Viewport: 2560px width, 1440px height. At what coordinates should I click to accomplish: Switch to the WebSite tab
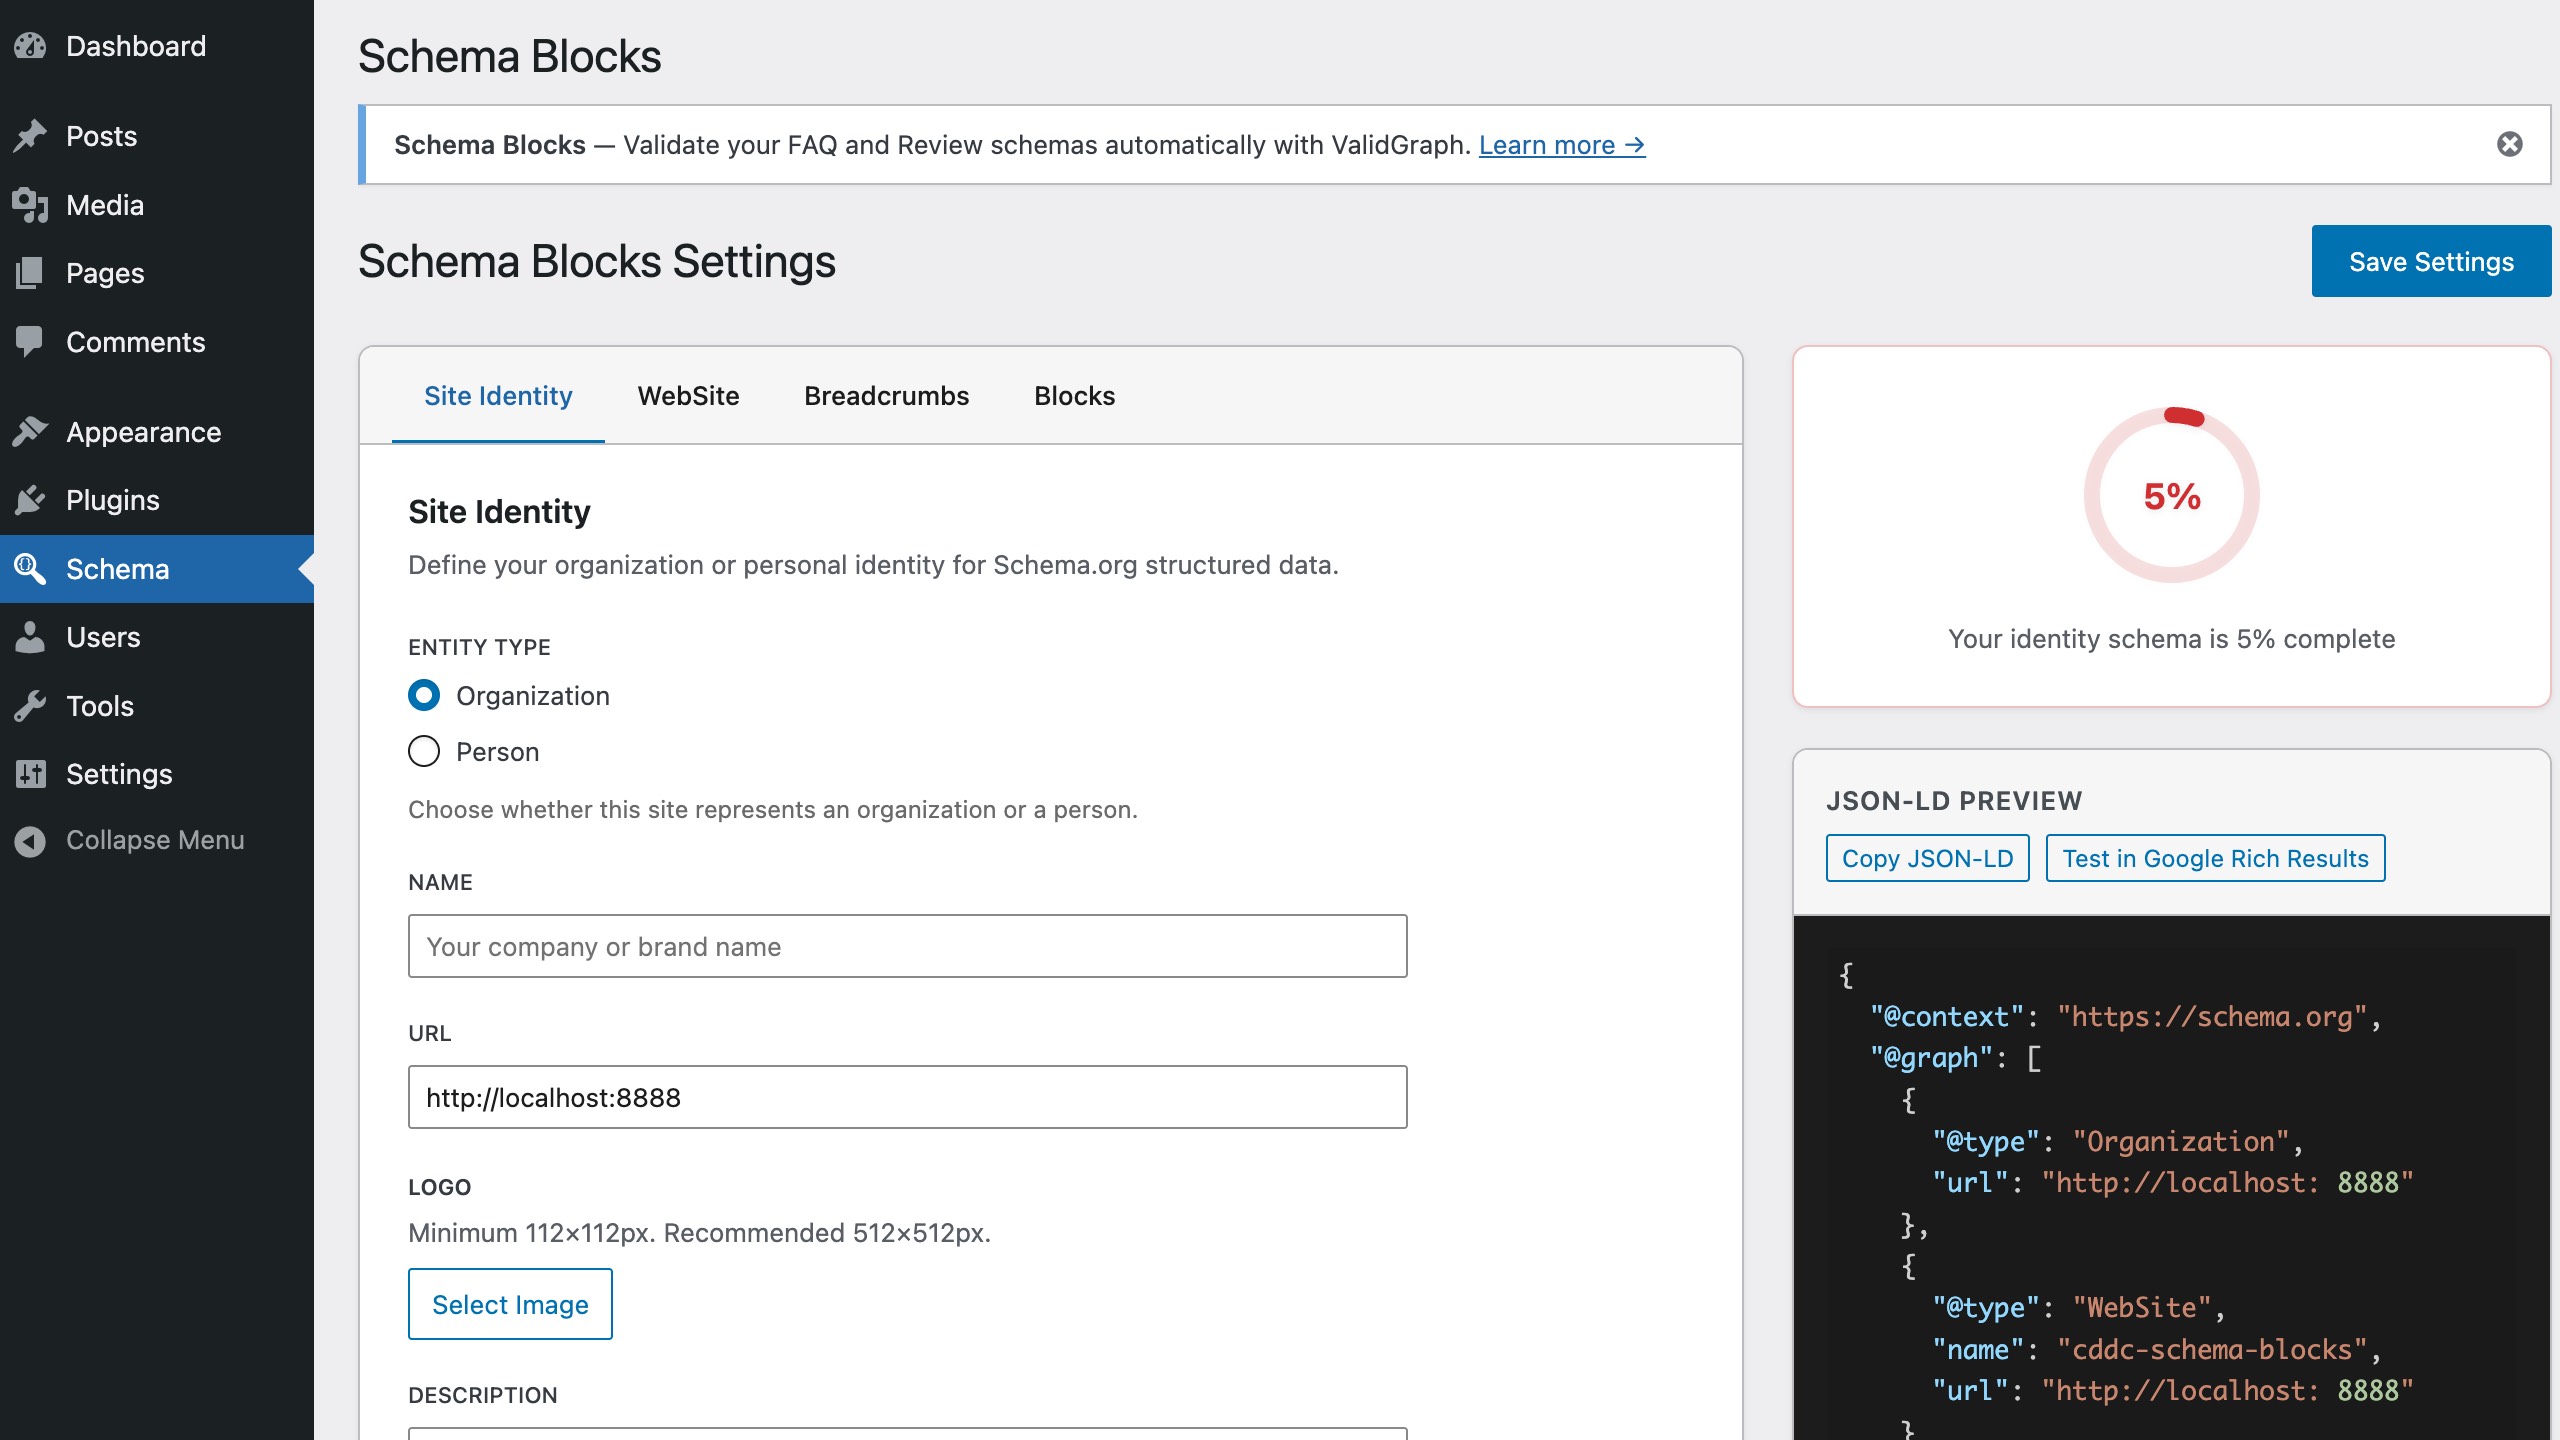tap(688, 396)
